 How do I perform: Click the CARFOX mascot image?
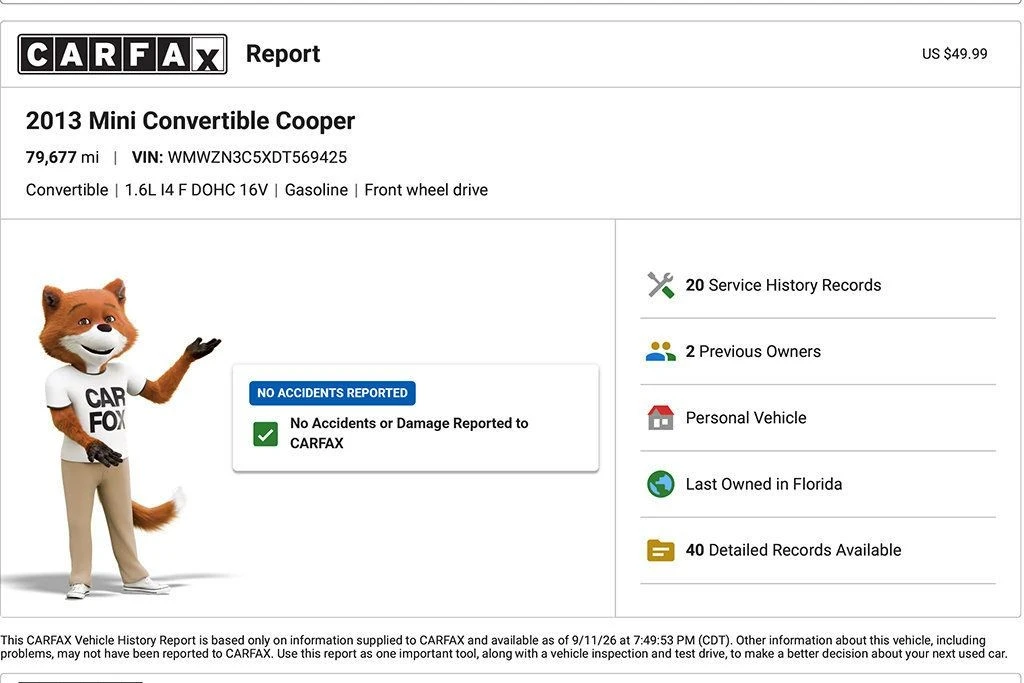(x=121, y=437)
